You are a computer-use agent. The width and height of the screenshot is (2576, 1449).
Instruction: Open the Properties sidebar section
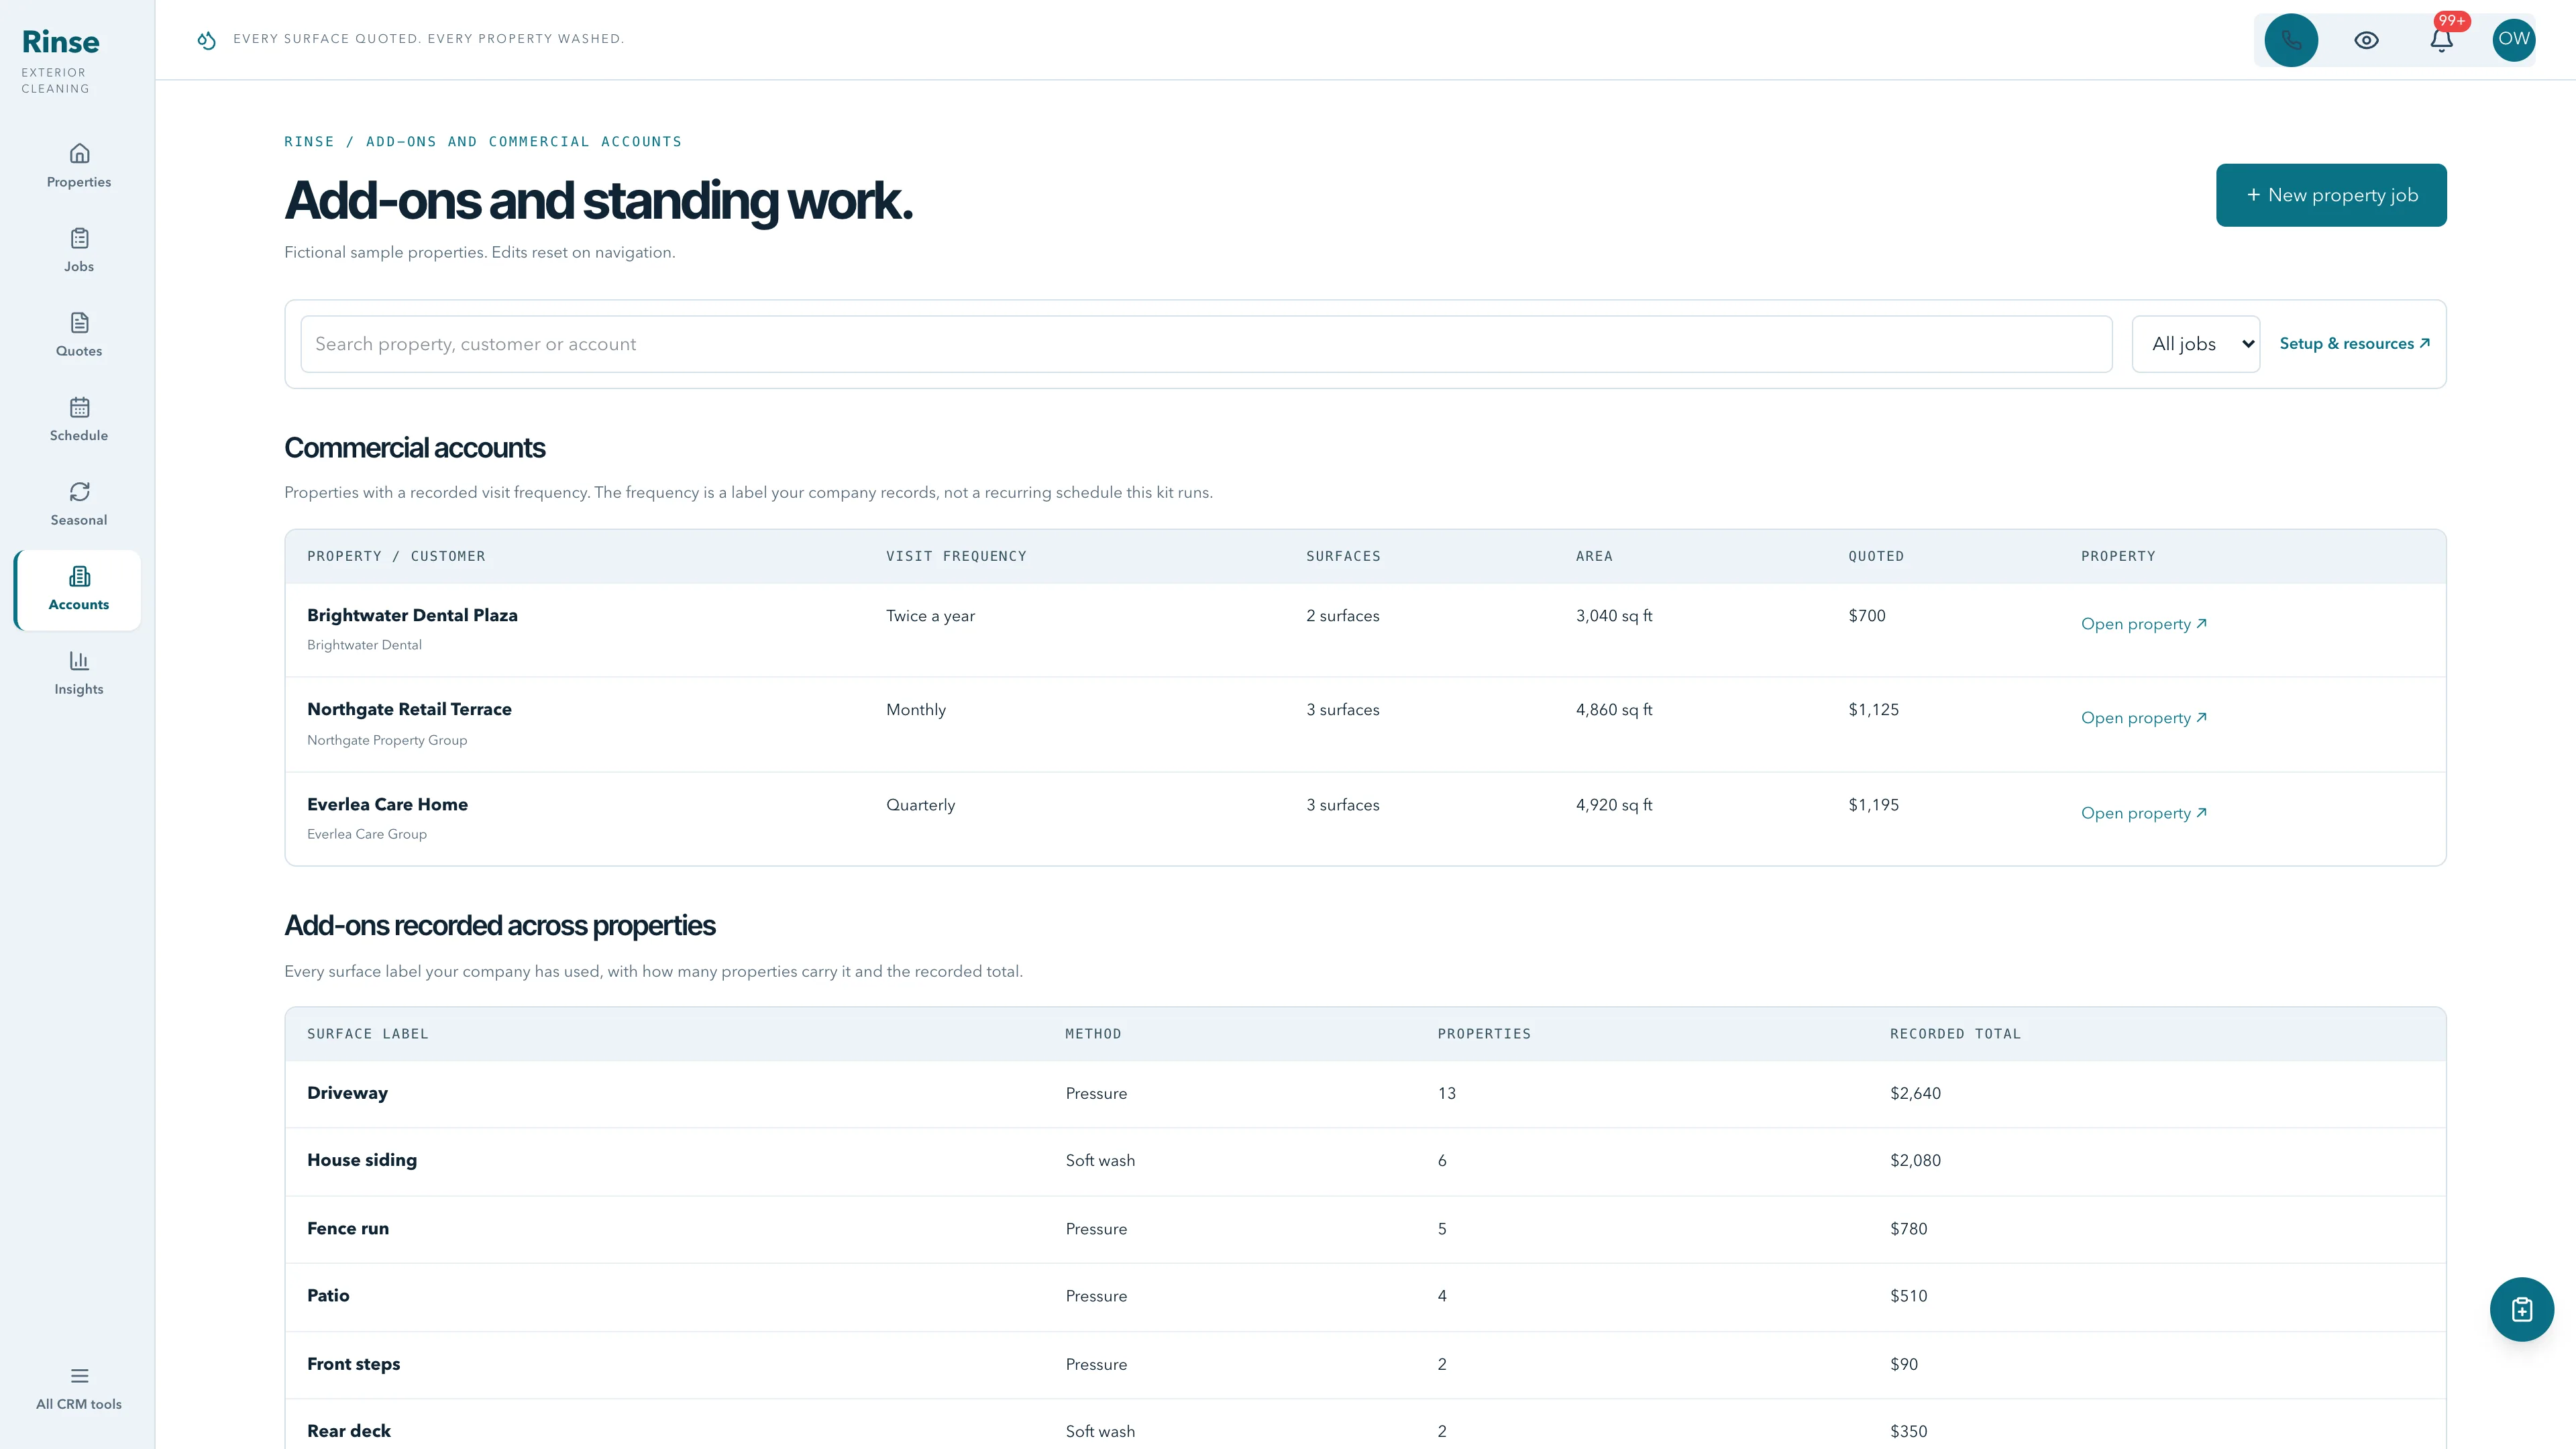[x=78, y=166]
